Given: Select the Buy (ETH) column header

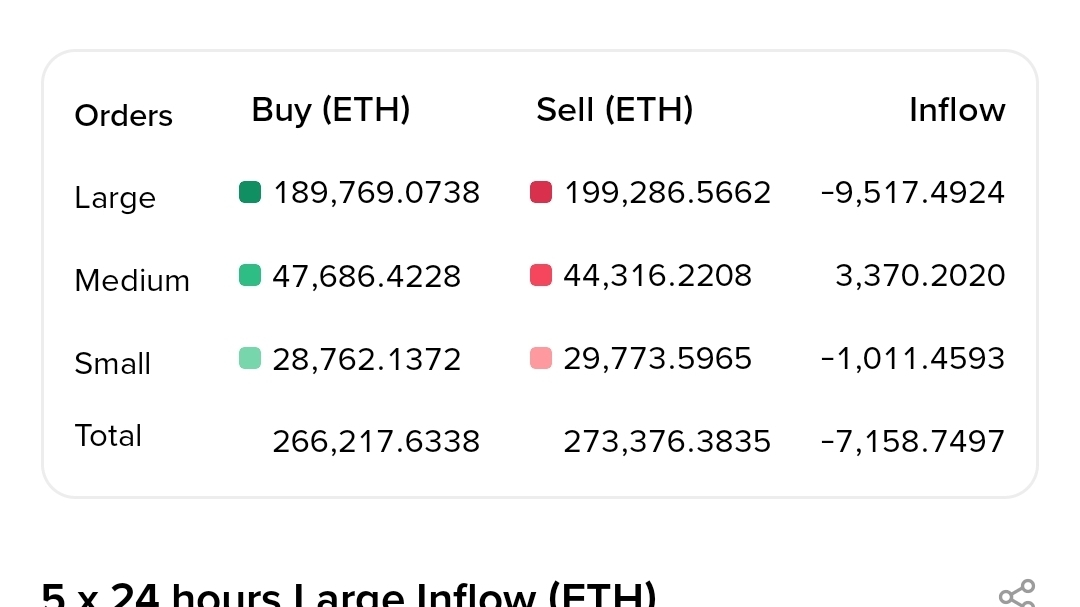Looking at the screenshot, I should click(x=331, y=110).
